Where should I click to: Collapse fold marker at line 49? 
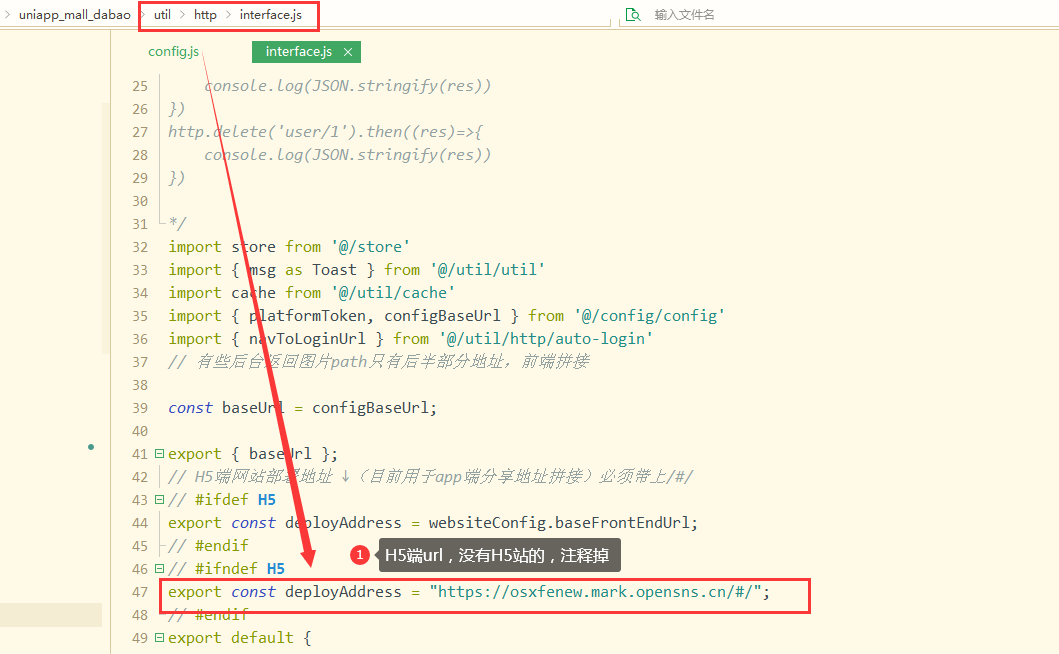[159, 637]
